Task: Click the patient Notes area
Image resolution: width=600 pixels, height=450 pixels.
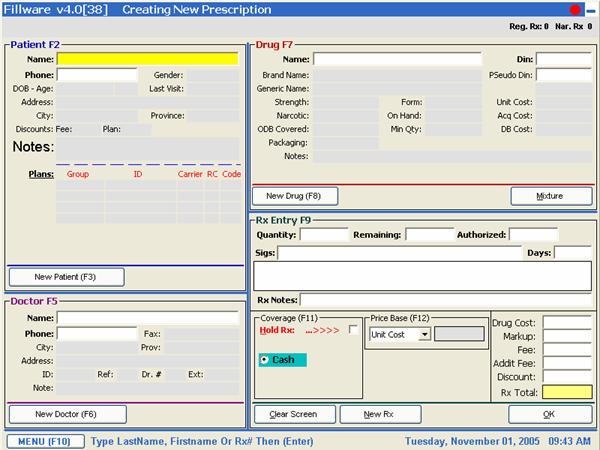Action: tap(148, 149)
